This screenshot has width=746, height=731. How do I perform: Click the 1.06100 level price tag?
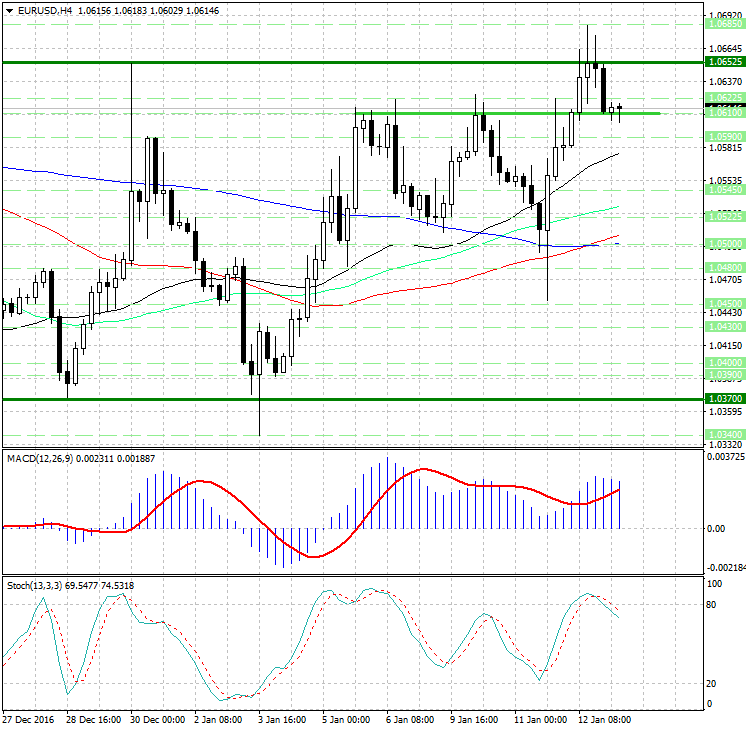(724, 113)
